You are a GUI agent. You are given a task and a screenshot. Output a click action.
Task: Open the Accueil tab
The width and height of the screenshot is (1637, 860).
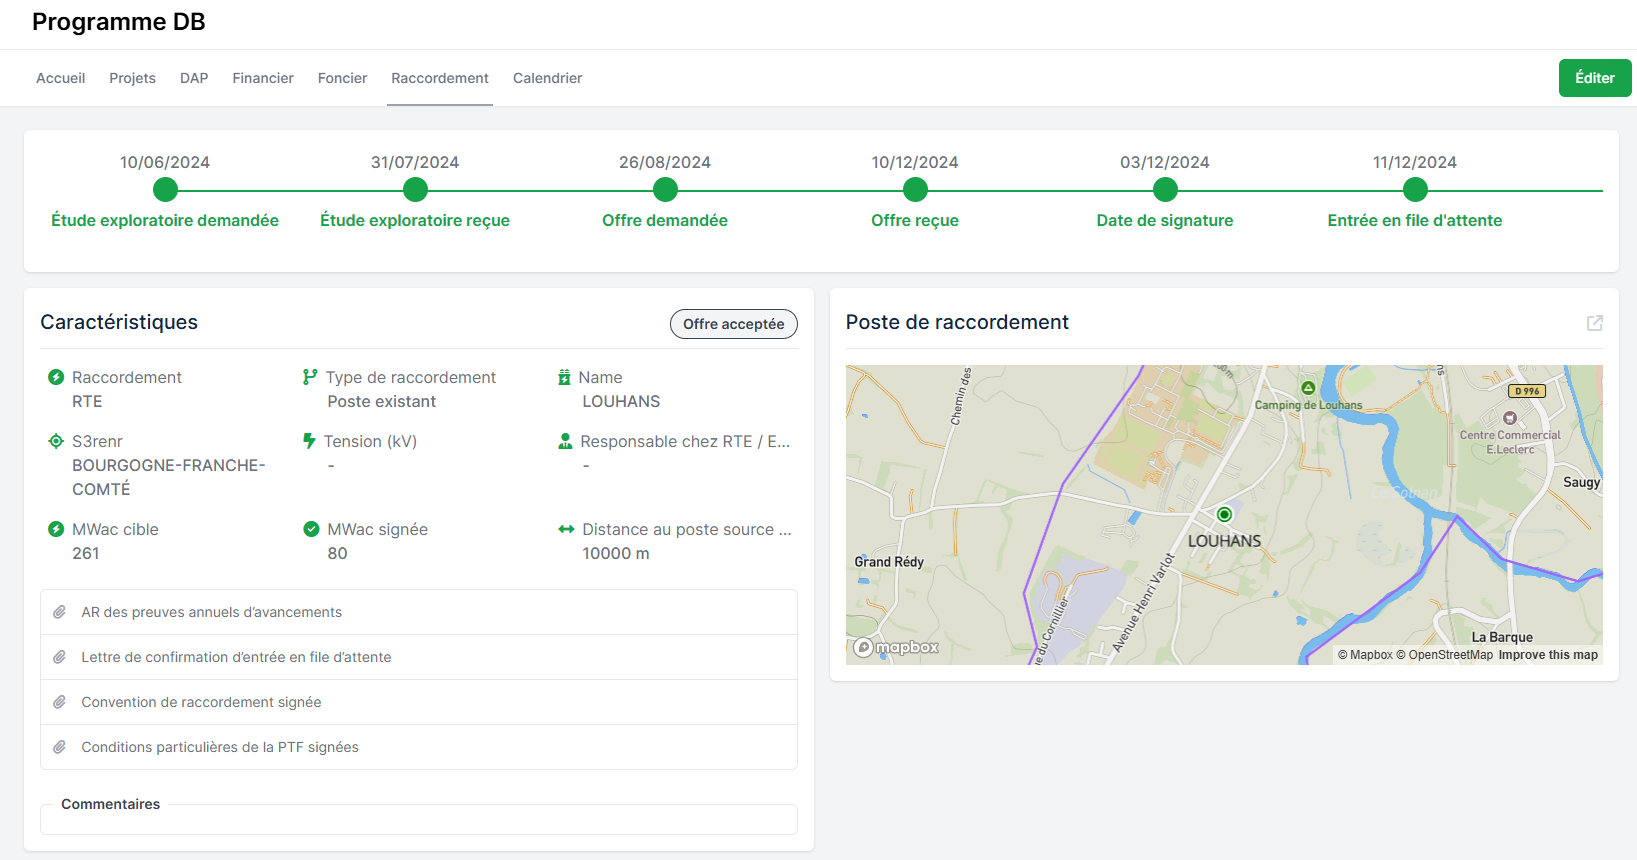(60, 78)
